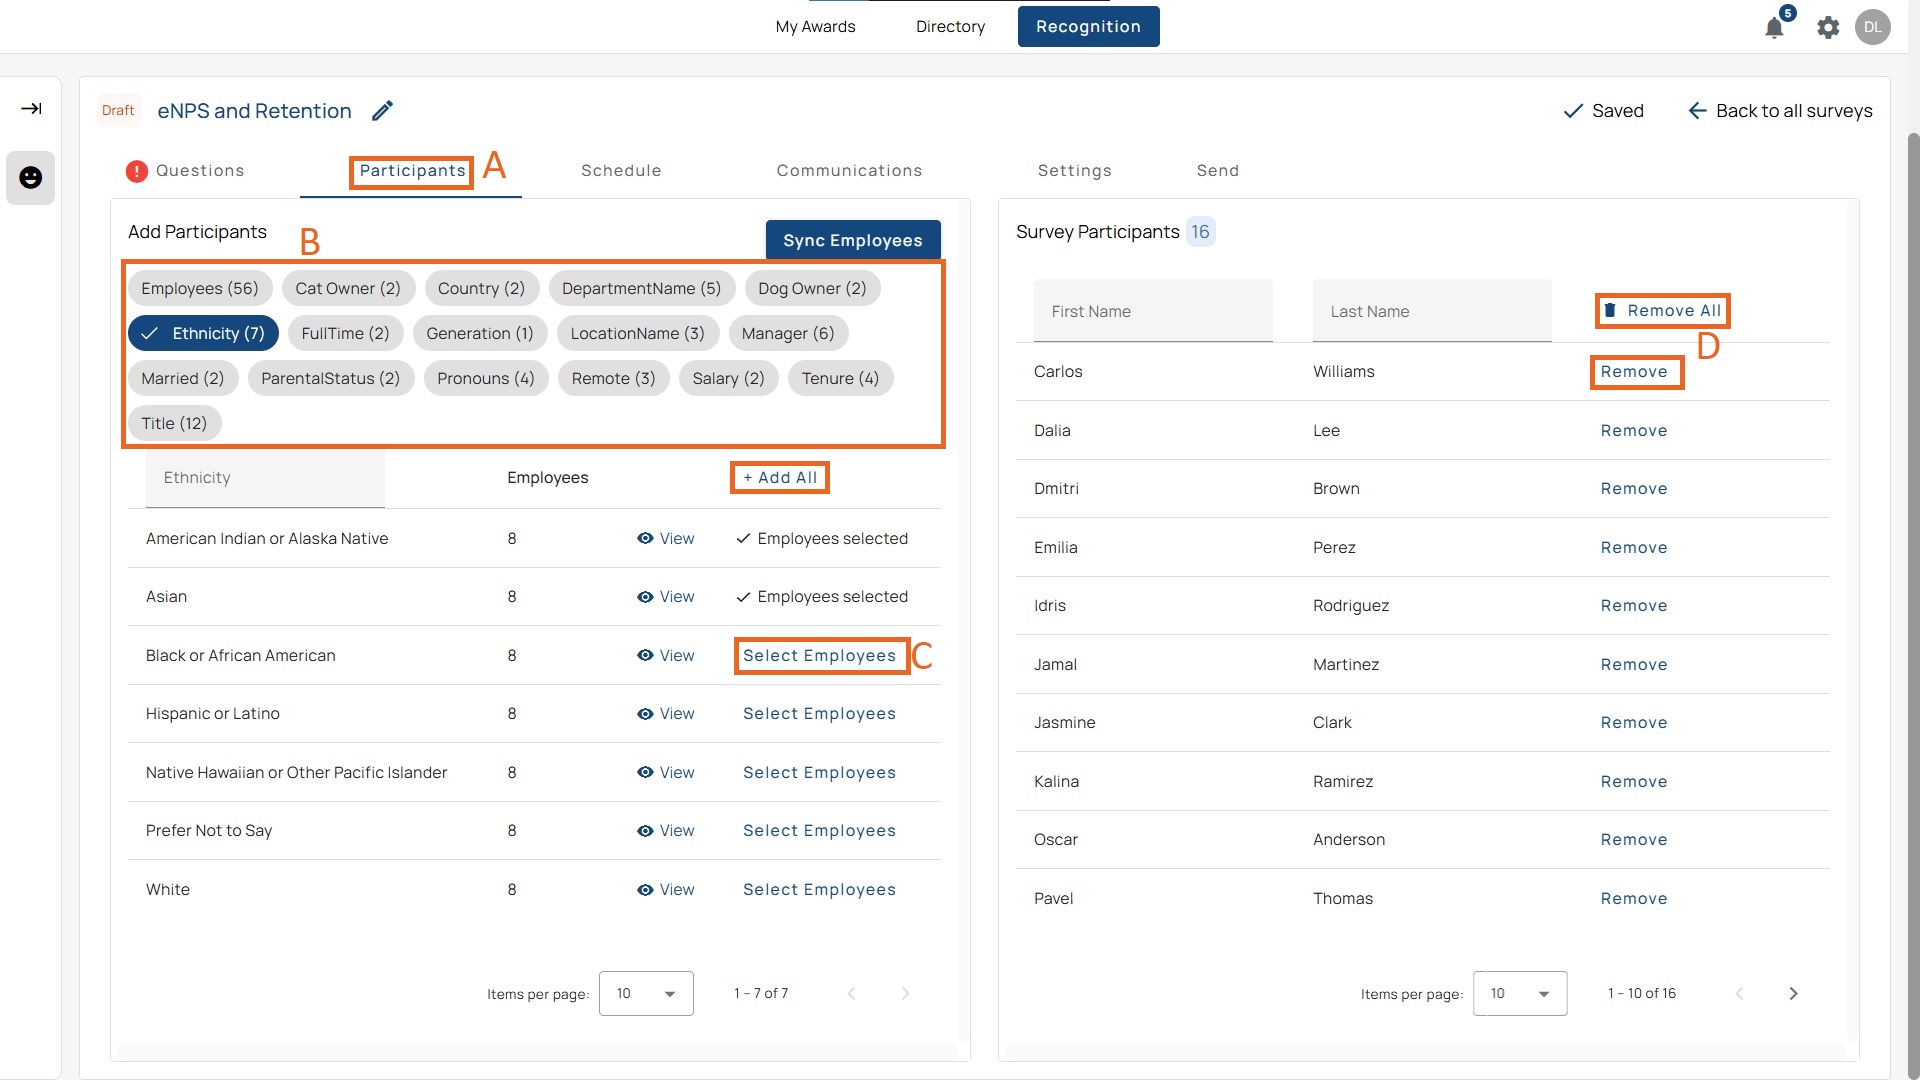Select the Pronouns (4) chip

click(x=485, y=378)
